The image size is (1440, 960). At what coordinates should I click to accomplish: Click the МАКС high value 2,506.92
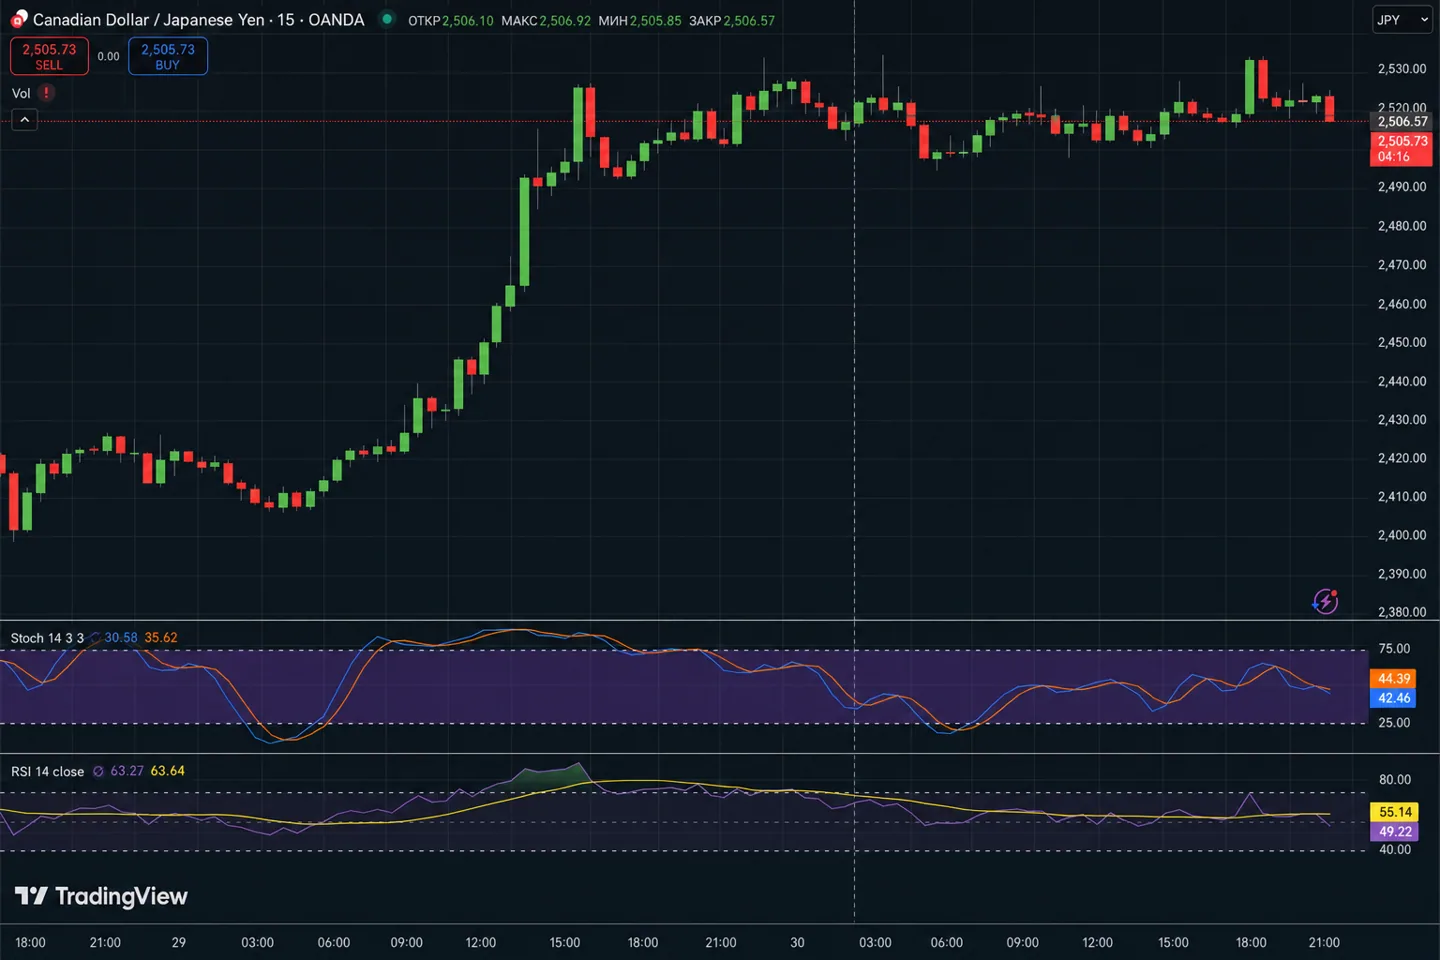click(x=565, y=20)
